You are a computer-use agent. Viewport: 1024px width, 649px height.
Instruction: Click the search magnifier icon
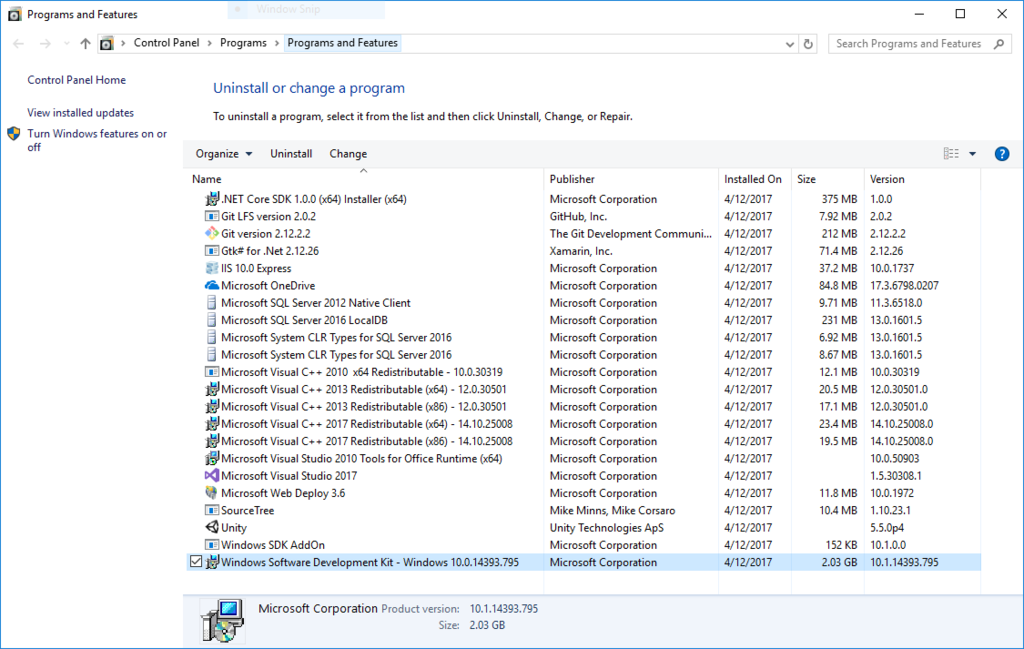coord(999,44)
